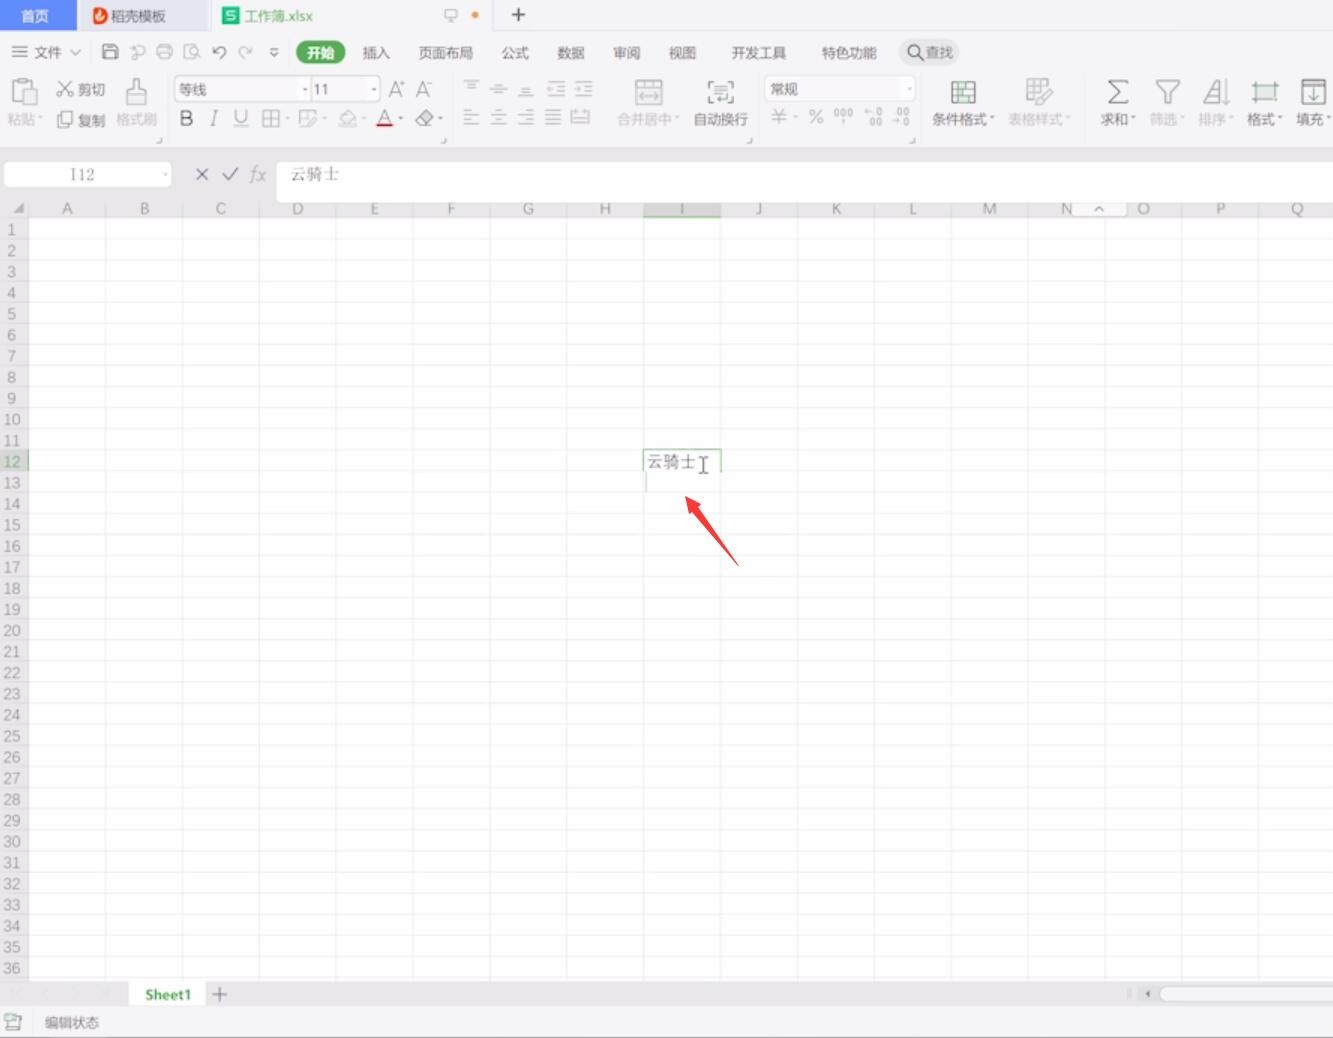Switch to the 视图 ribbon tab
This screenshot has height=1038, width=1333.
(x=682, y=53)
